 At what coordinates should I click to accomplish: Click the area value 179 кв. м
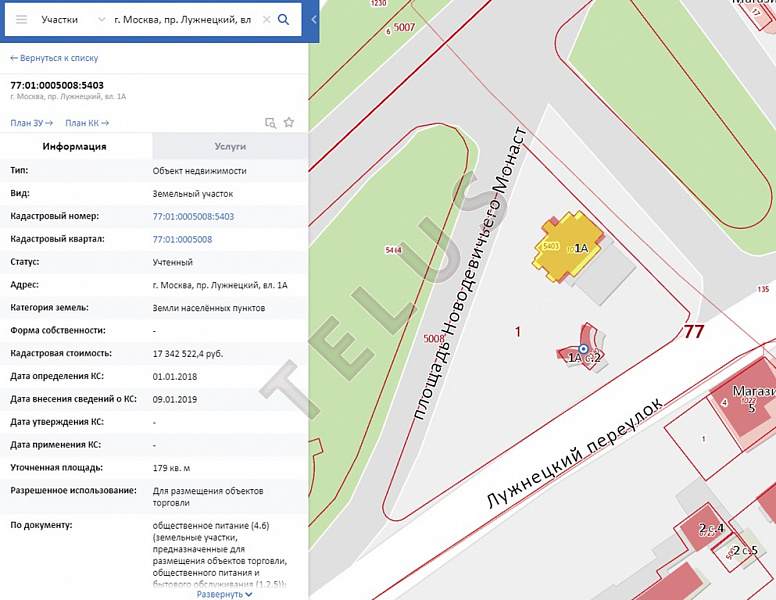pos(171,468)
